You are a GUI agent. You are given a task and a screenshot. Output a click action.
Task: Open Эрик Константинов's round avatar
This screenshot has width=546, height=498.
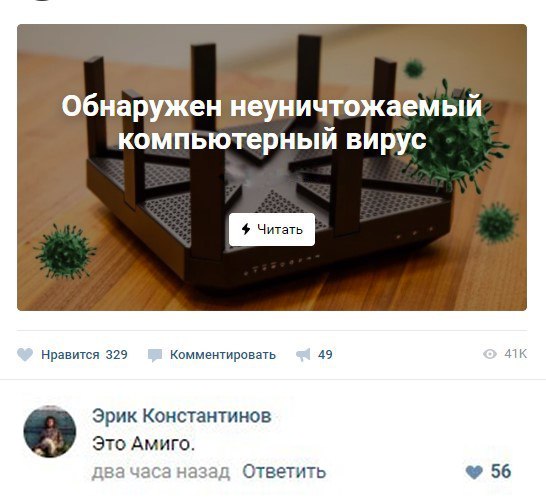tap(50, 431)
